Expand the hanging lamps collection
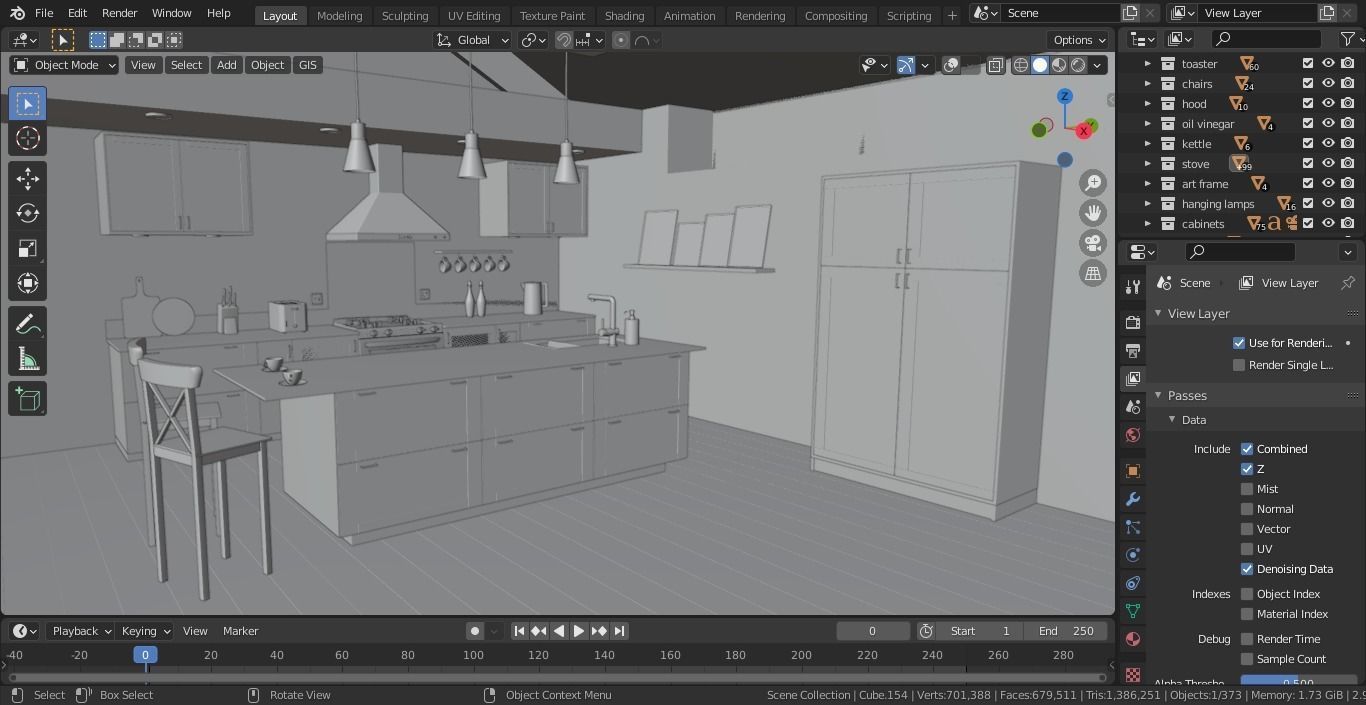The image size is (1366, 705). point(1148,204)
